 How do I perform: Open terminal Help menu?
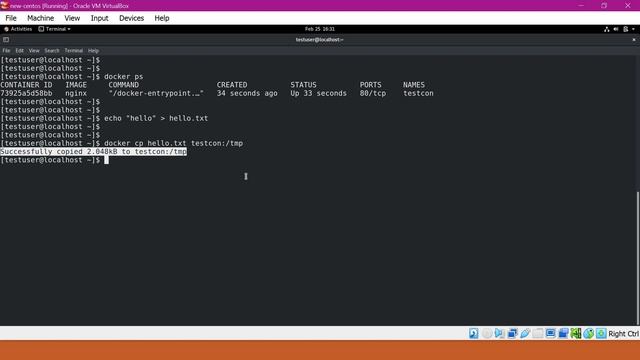tap(93, 51)
